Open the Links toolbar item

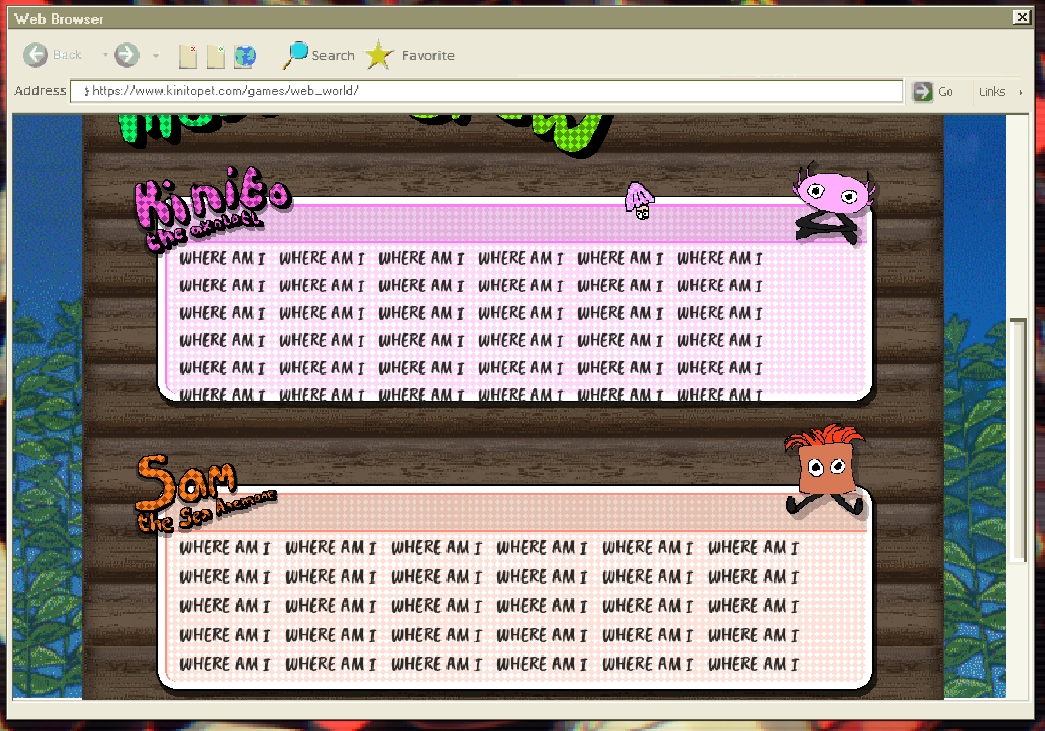click(992, 91)
